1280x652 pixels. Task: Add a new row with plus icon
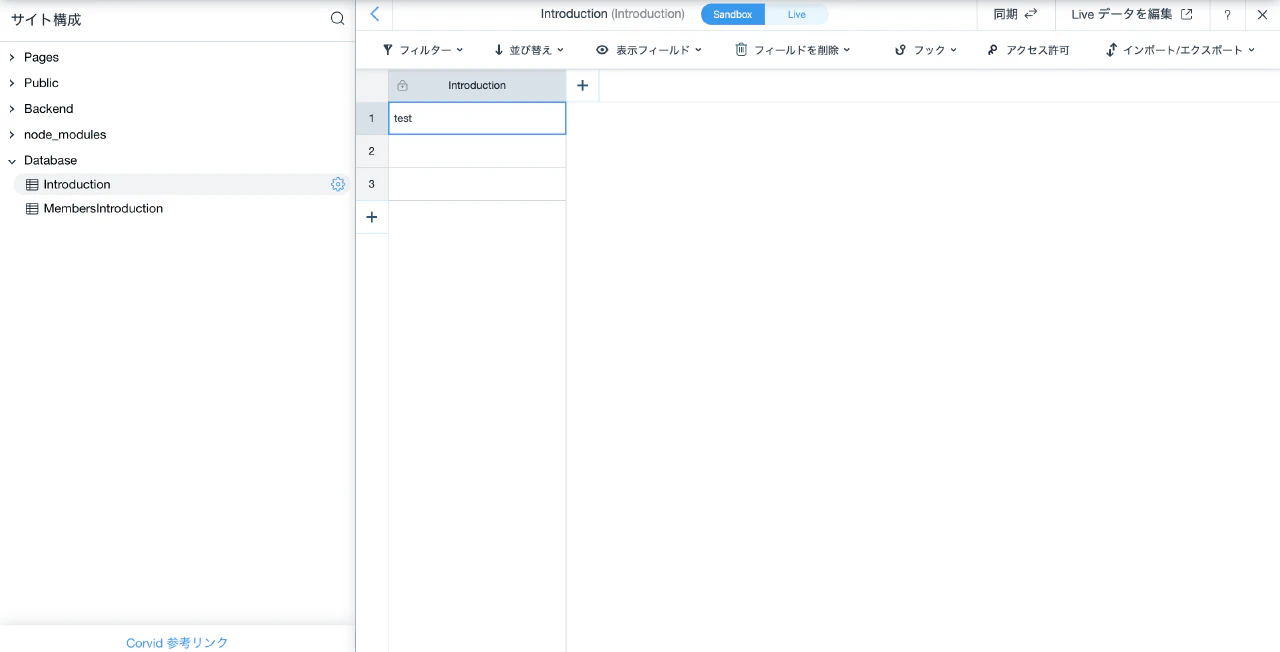(x=372, y=217)
